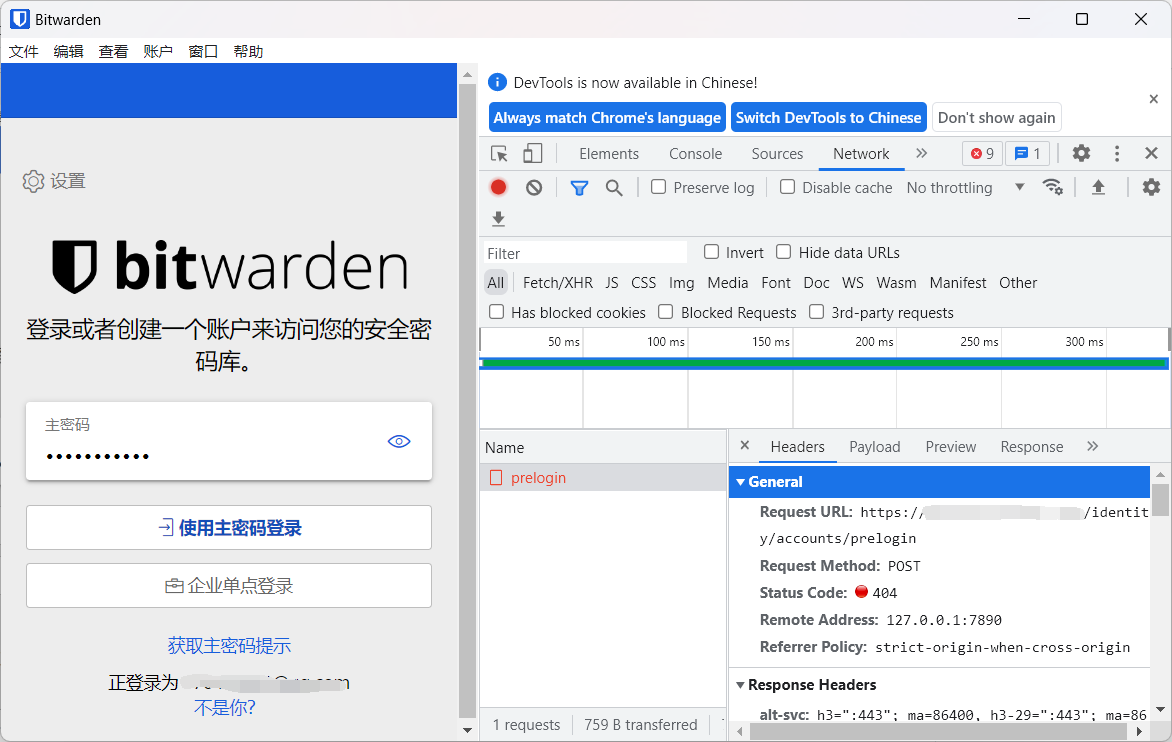Switch to the Response tab

tap(1031, 447)
